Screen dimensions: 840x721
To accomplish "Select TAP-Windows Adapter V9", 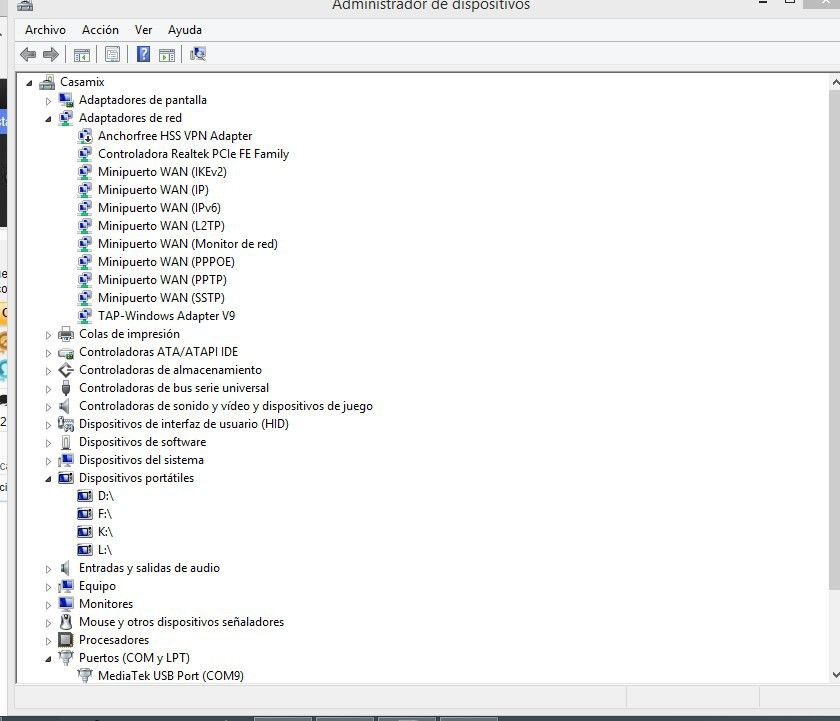I will coord(167,316).
